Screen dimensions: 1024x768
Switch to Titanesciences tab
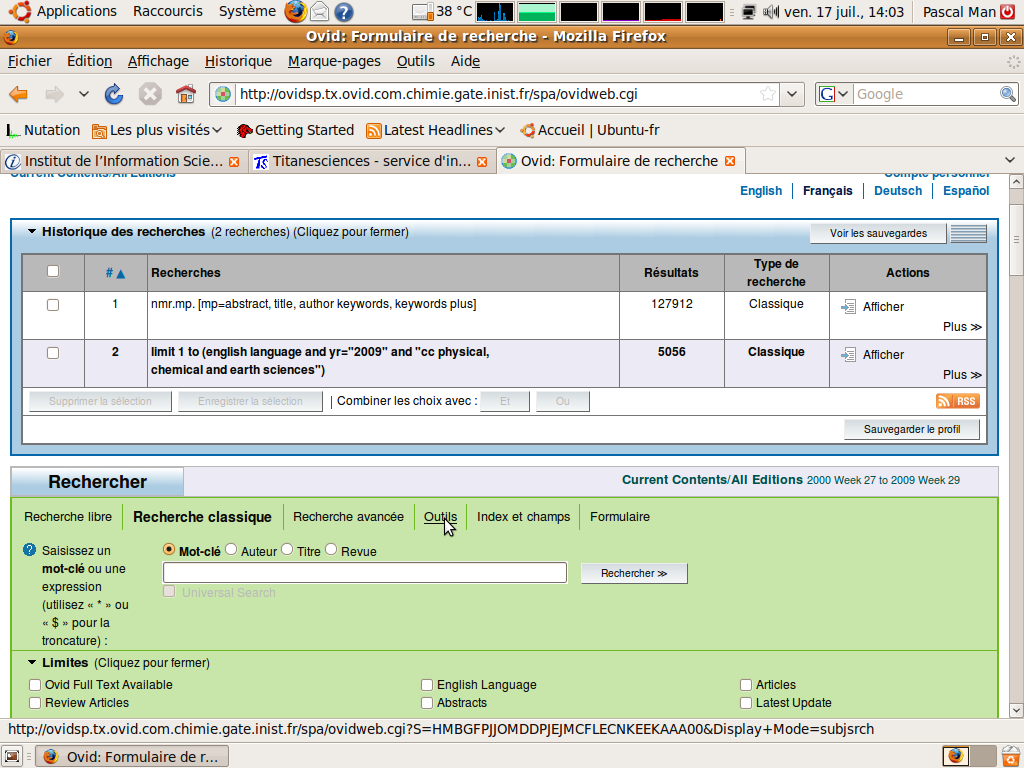(371, 161)
